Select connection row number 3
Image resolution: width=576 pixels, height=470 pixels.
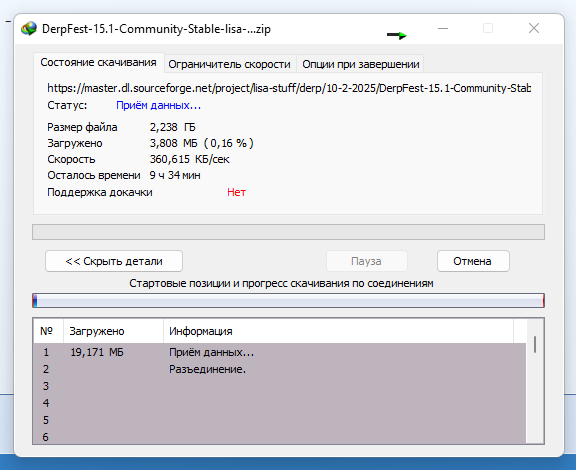click(x=280, y=386)
